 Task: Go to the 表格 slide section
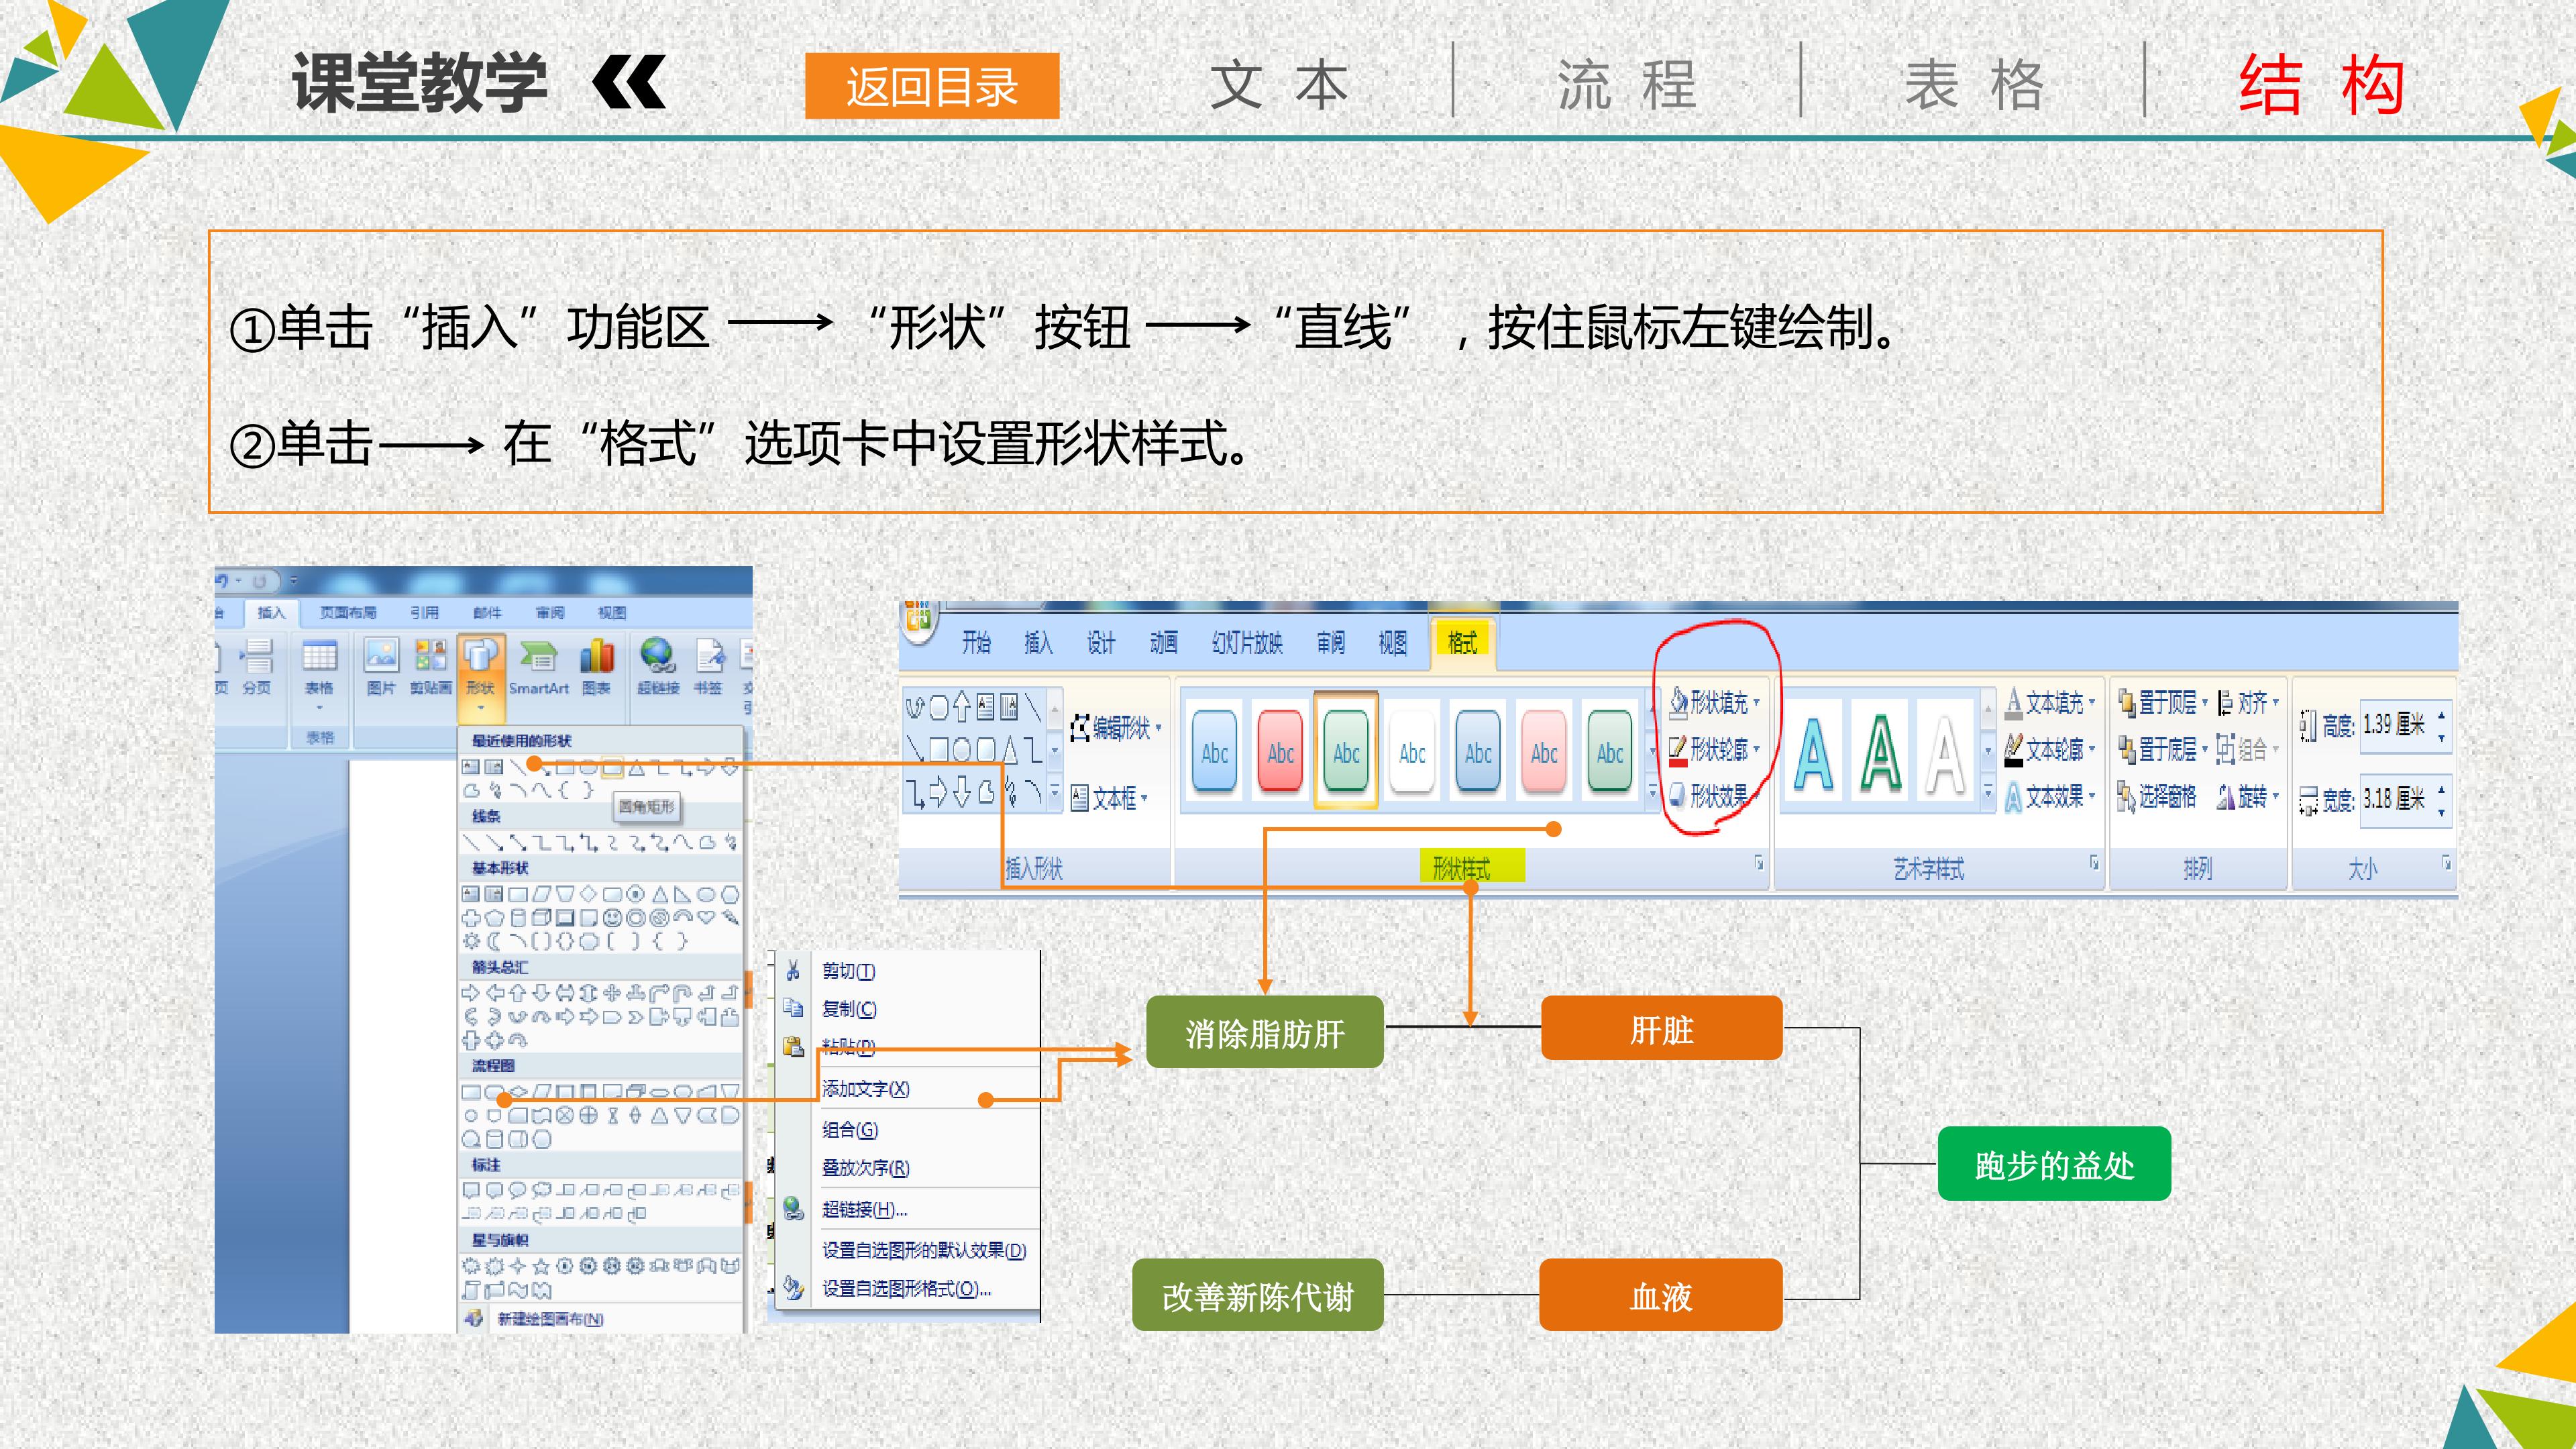tap(1975, 85)
